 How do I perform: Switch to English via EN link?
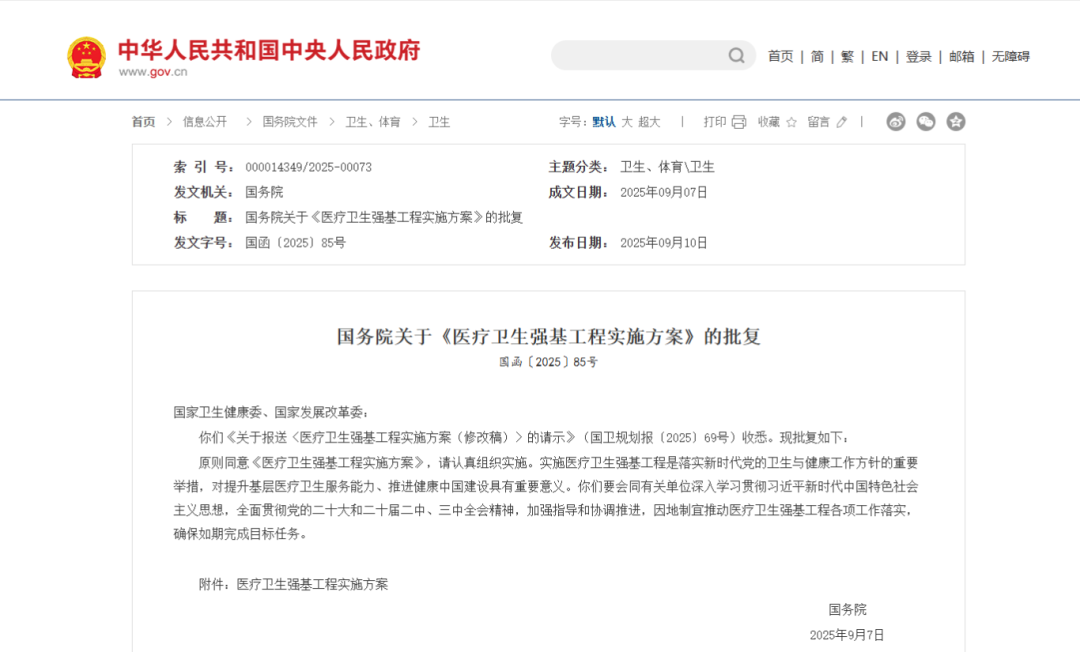879,57
